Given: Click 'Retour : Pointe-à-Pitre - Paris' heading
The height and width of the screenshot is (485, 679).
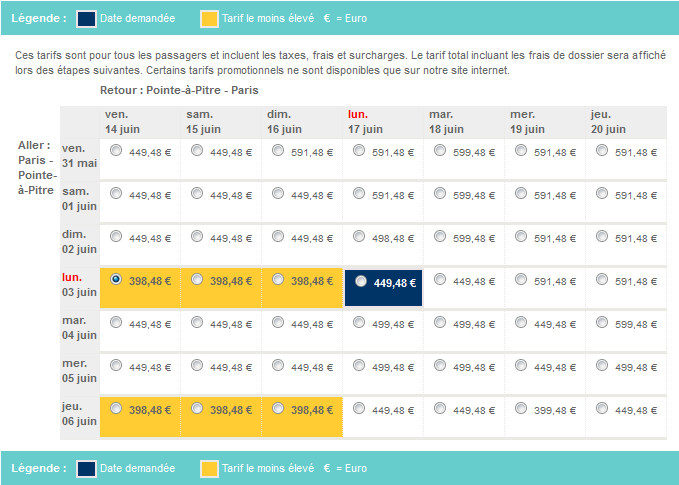Looking at the screenshot, I should click(179, 90).
